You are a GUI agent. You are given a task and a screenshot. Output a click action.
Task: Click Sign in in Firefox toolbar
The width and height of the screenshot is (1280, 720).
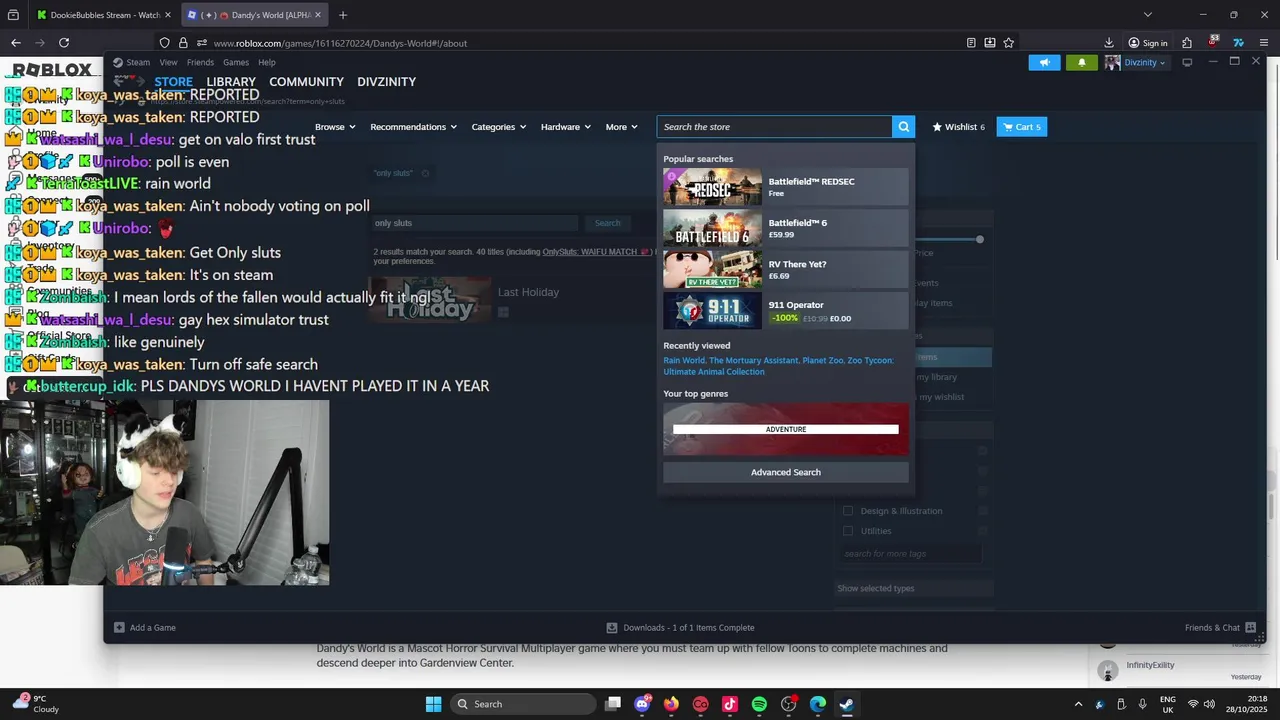point(1148,43)
